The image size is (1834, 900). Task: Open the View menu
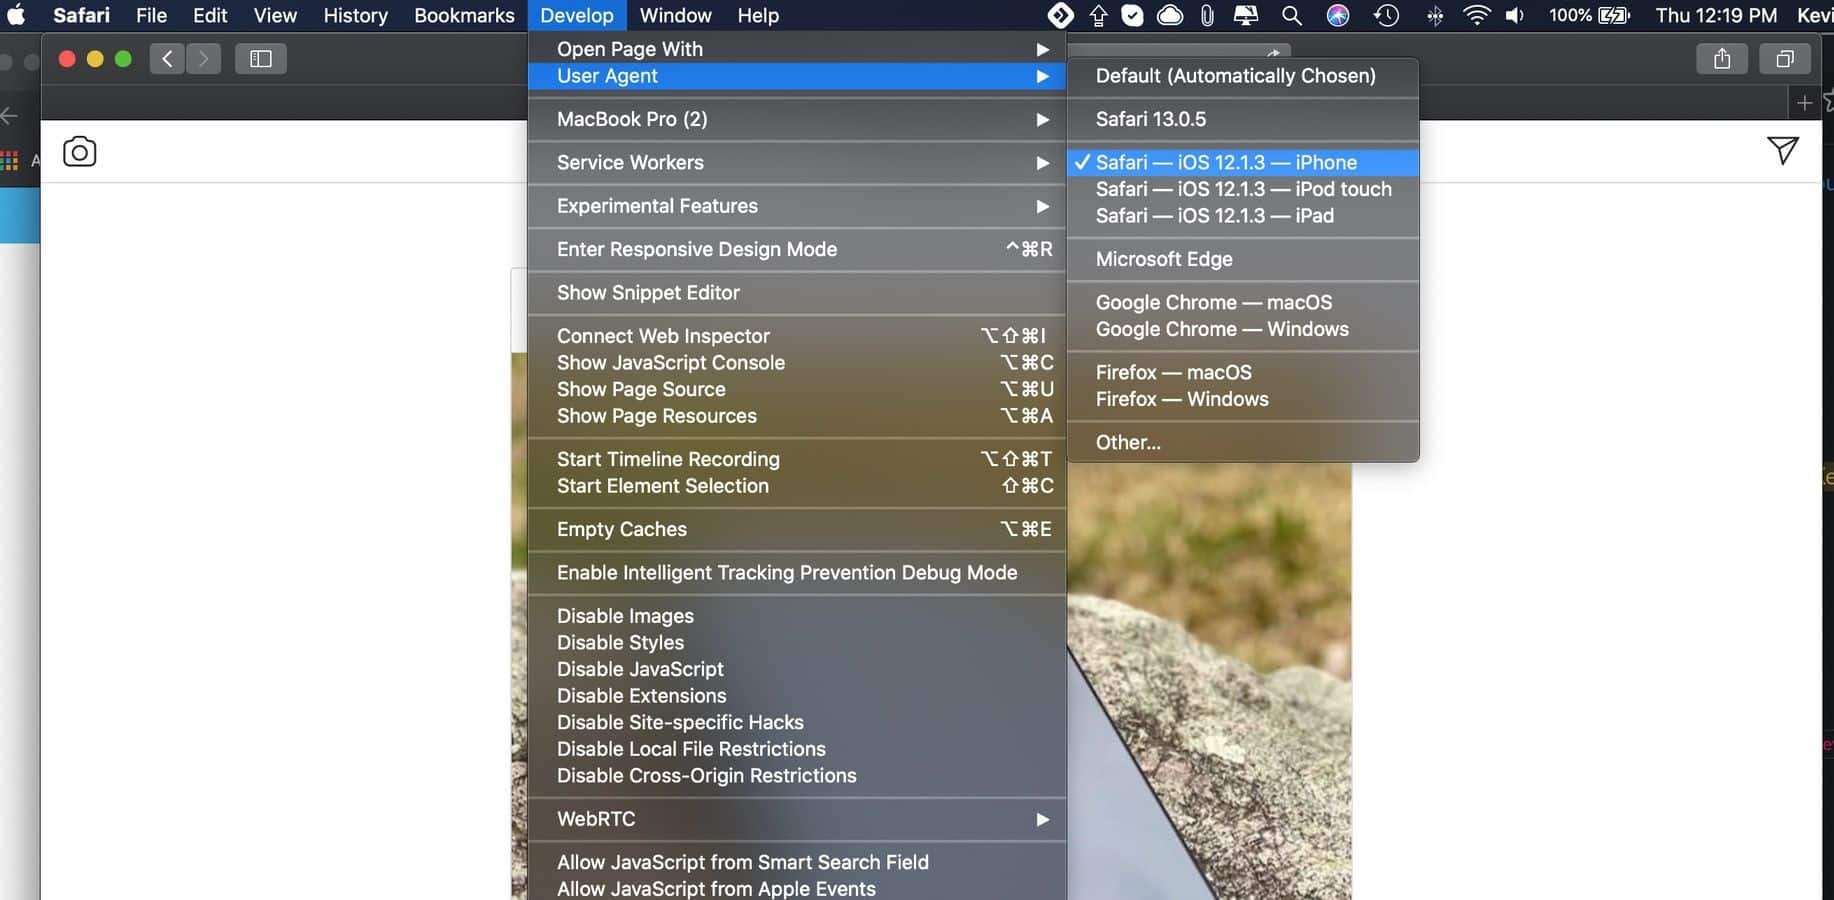(x=275, y=15)
